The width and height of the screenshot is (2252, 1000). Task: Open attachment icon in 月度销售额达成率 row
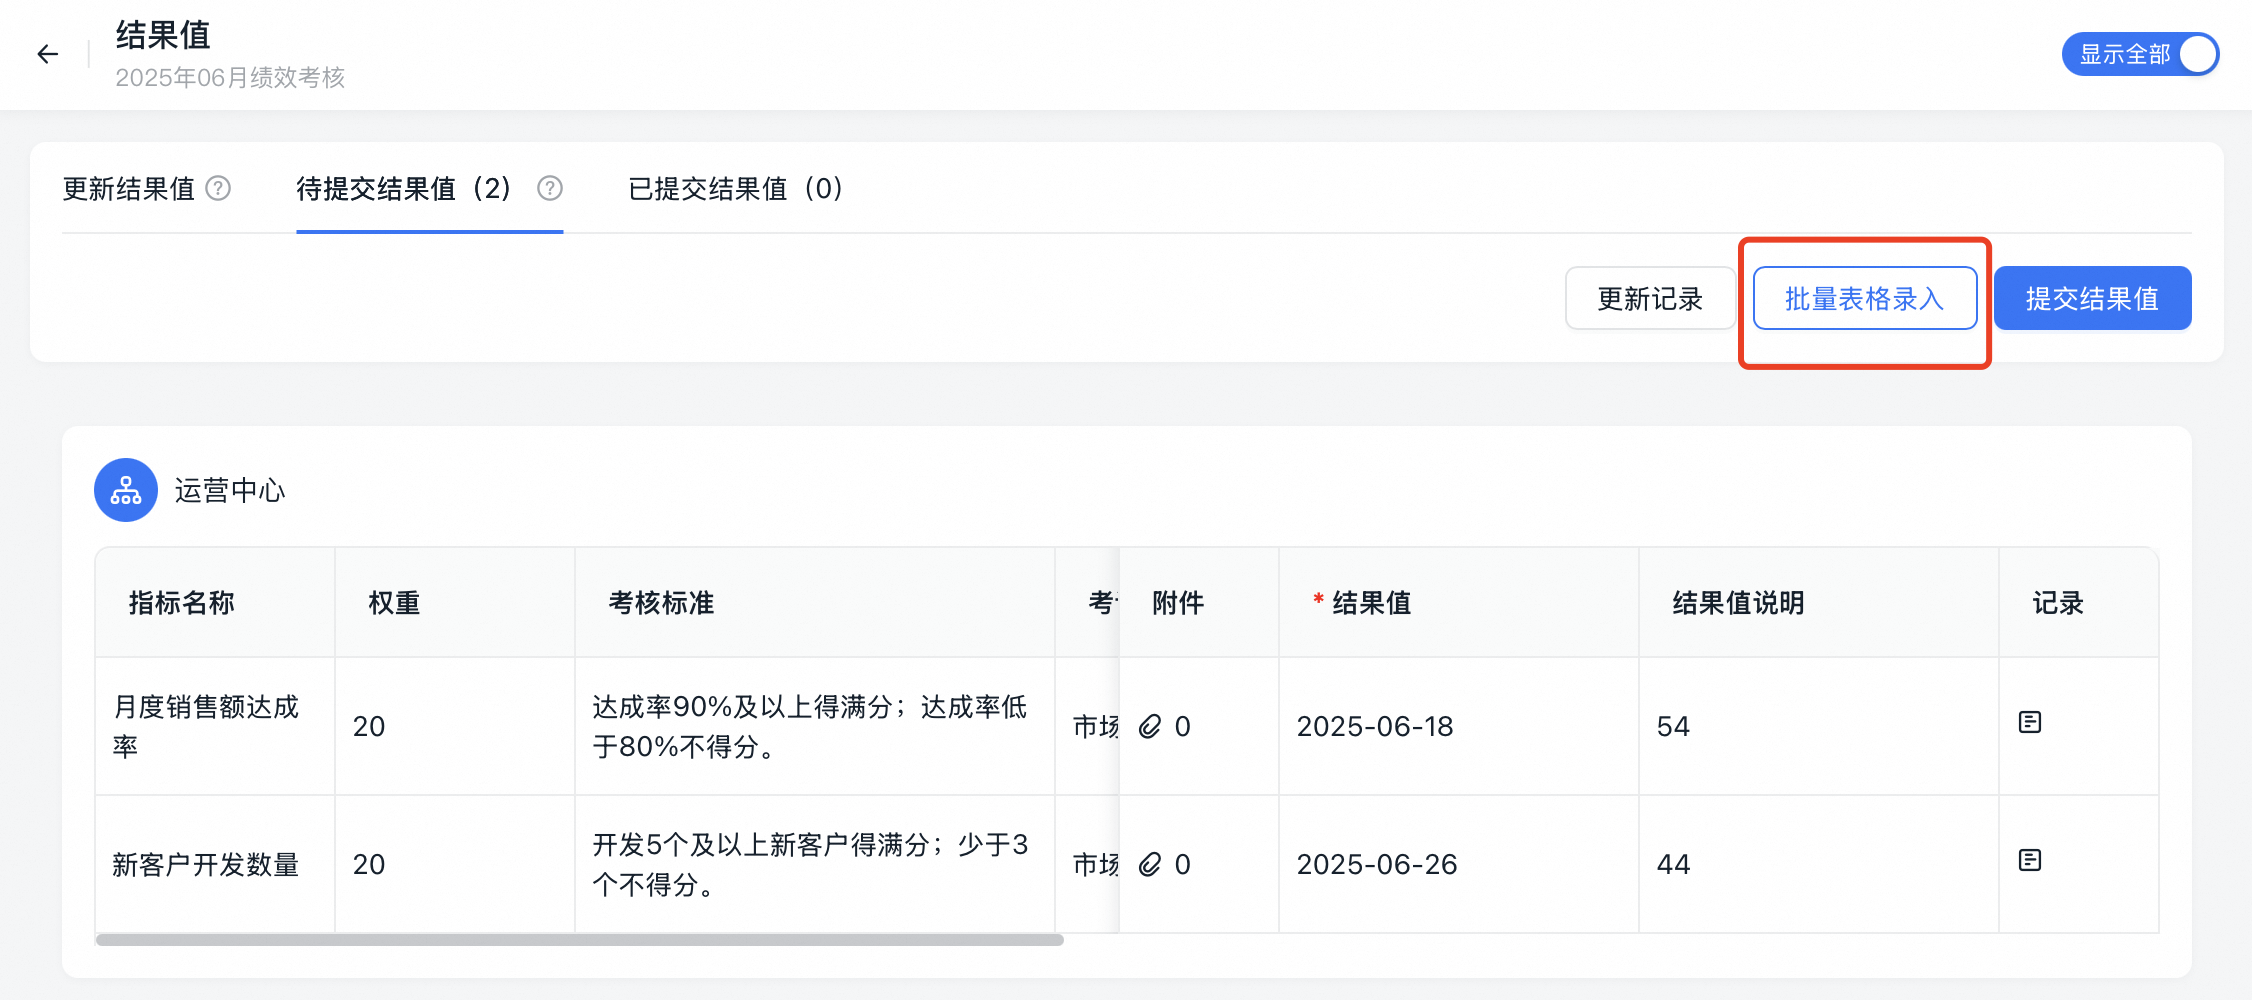1150,726
